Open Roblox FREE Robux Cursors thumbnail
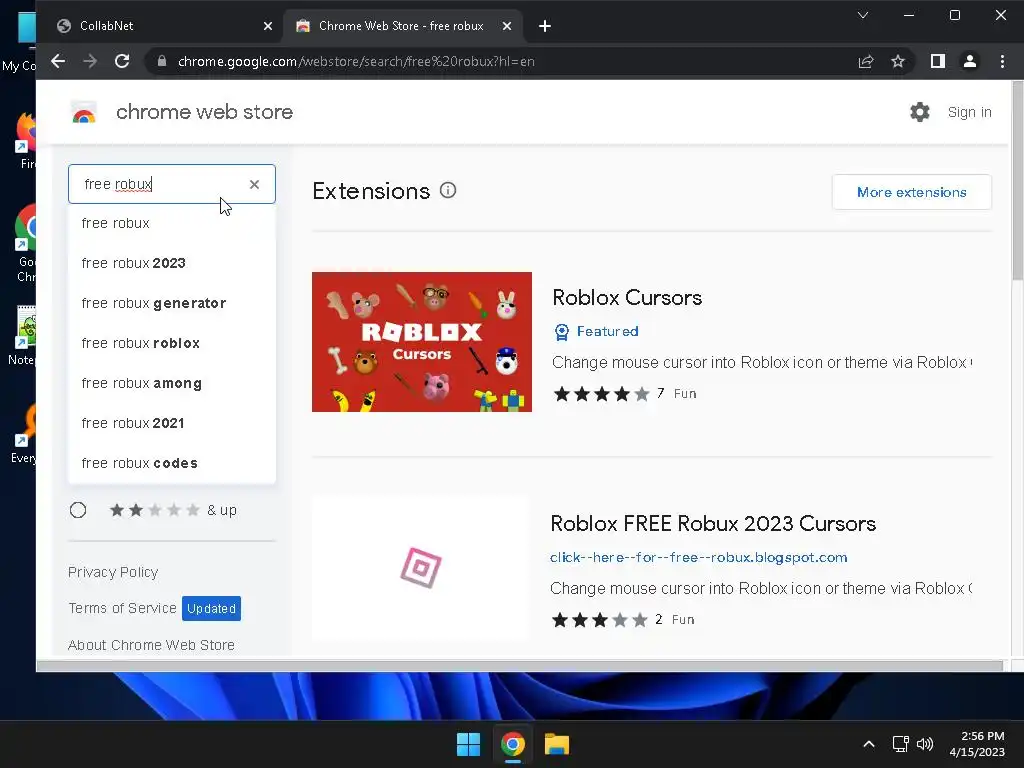Viewport: 1024px width, 768px height. click(421, 568)
